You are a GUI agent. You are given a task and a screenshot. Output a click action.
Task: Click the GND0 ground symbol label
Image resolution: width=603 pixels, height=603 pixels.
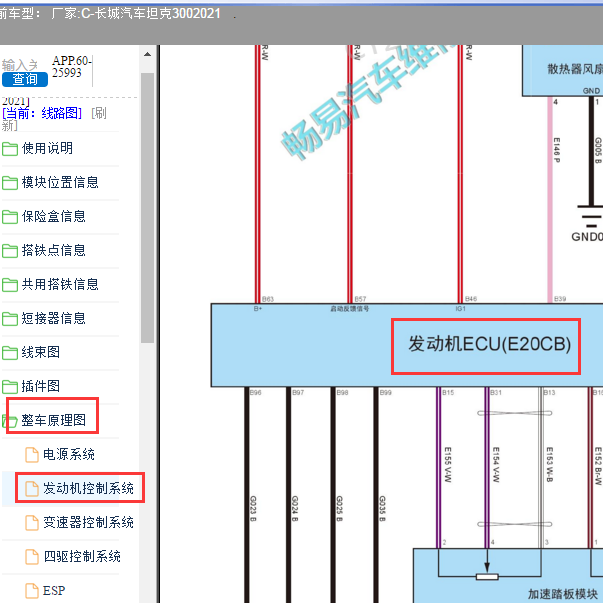coord(587,237)
